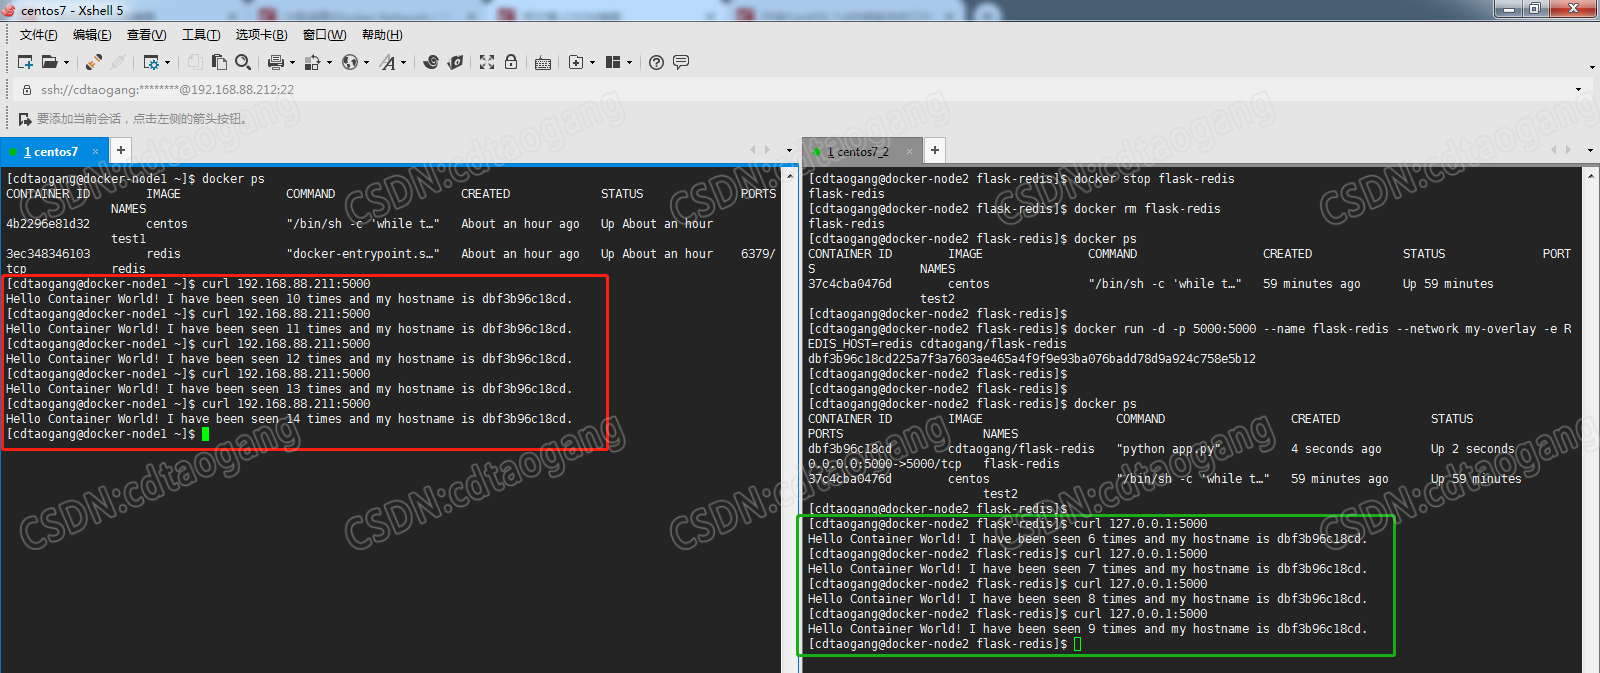1600x673 pixels.
Task: Click the padlock Lock Screen icon
Action: click(511, 62)
